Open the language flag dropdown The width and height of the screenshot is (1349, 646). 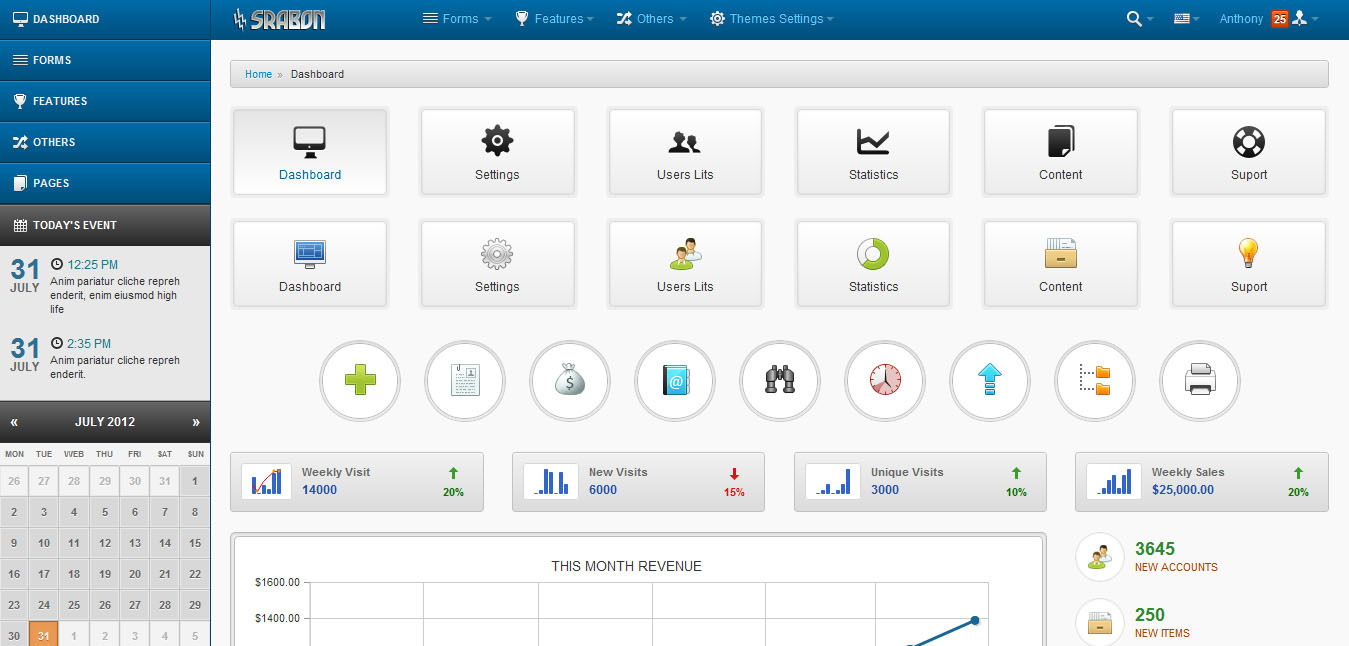(x=1186, y=19)
